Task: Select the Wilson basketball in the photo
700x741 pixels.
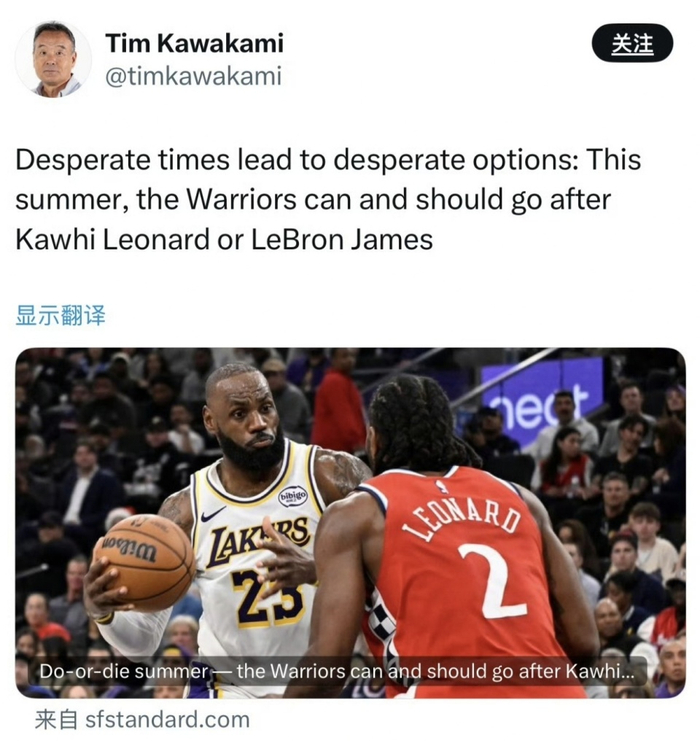Action: coord(145,561)
